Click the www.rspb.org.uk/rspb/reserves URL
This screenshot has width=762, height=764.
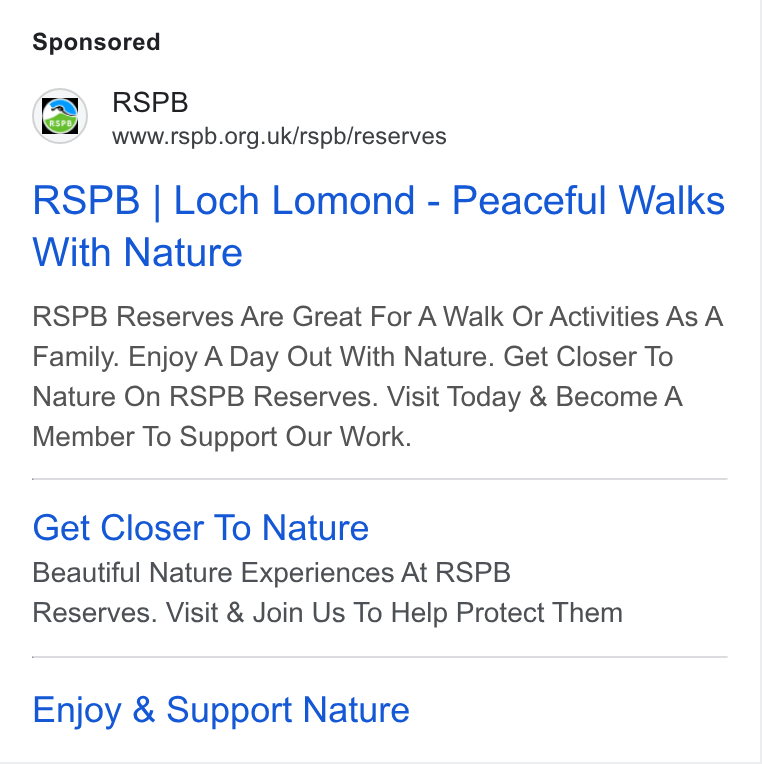(x=279, y=136)
